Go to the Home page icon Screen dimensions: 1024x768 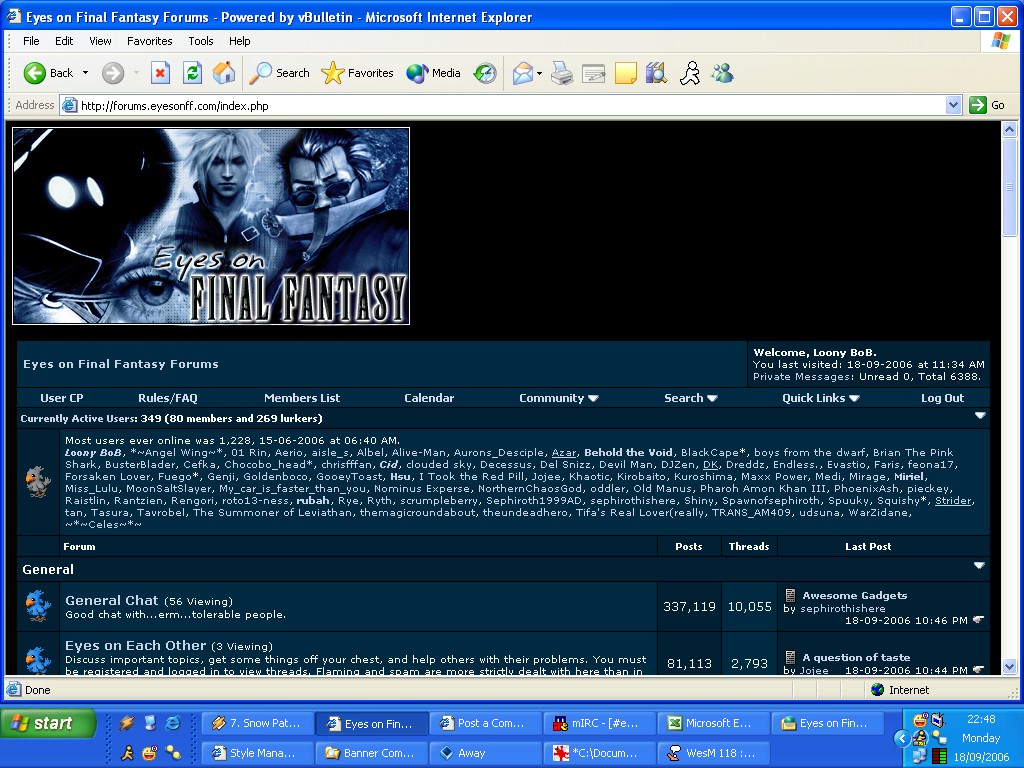pyautogui.click(x=224, y=73)
